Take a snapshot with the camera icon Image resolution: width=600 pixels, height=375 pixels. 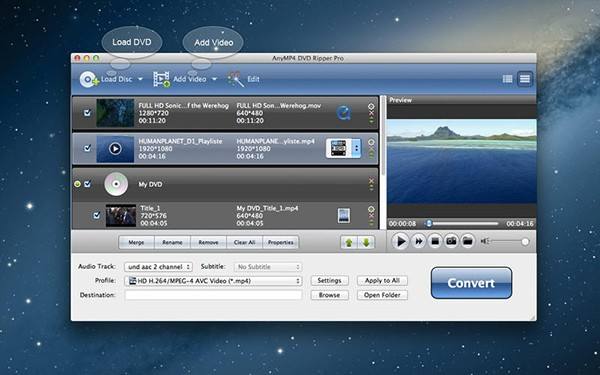451,241
